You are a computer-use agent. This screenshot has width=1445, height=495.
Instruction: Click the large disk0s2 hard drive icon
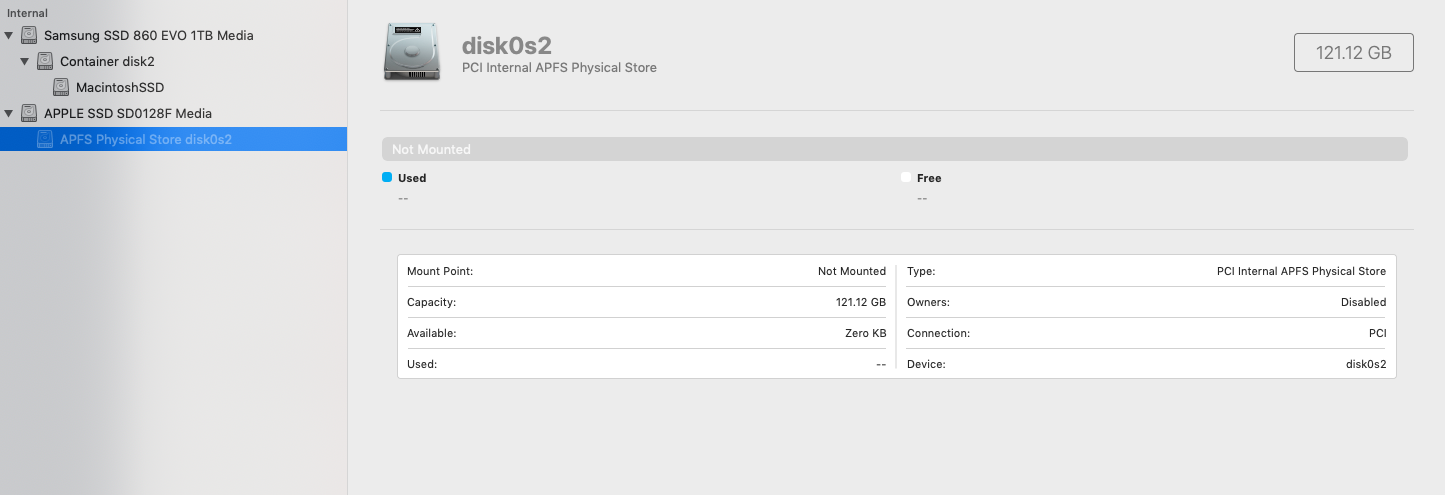click(x=411, y=52)
